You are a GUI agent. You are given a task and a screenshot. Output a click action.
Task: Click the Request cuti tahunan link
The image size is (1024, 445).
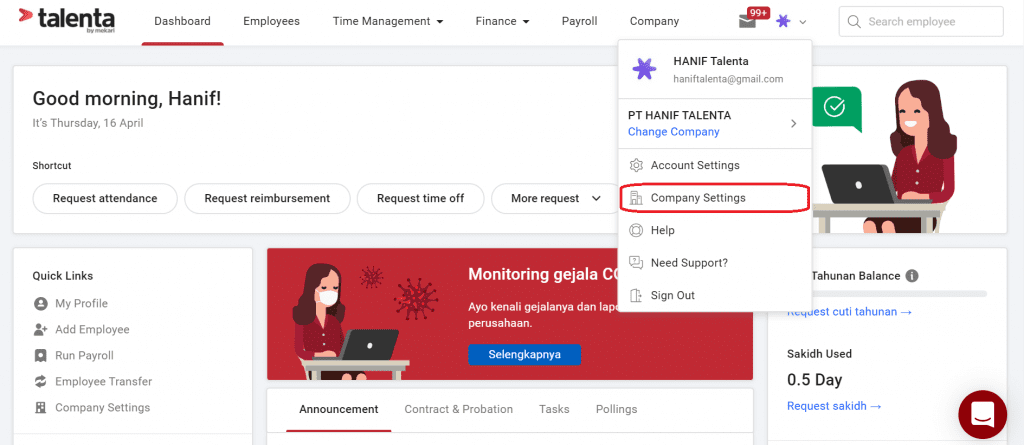pyautogui.click(x=849, y=312)
